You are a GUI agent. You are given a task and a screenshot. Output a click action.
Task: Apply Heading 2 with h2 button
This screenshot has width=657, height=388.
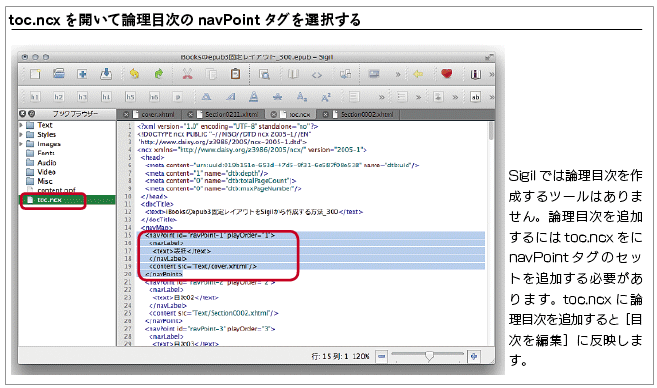58,97
